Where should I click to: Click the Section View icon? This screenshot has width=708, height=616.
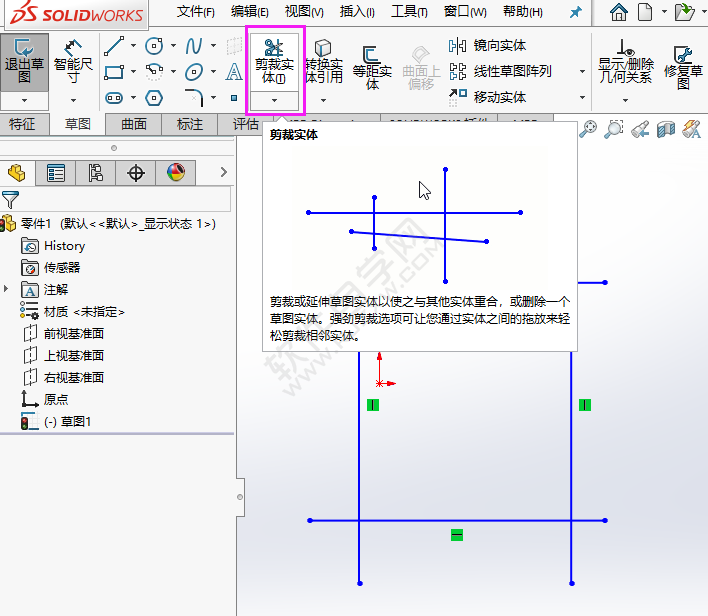[x=666, y=129]
